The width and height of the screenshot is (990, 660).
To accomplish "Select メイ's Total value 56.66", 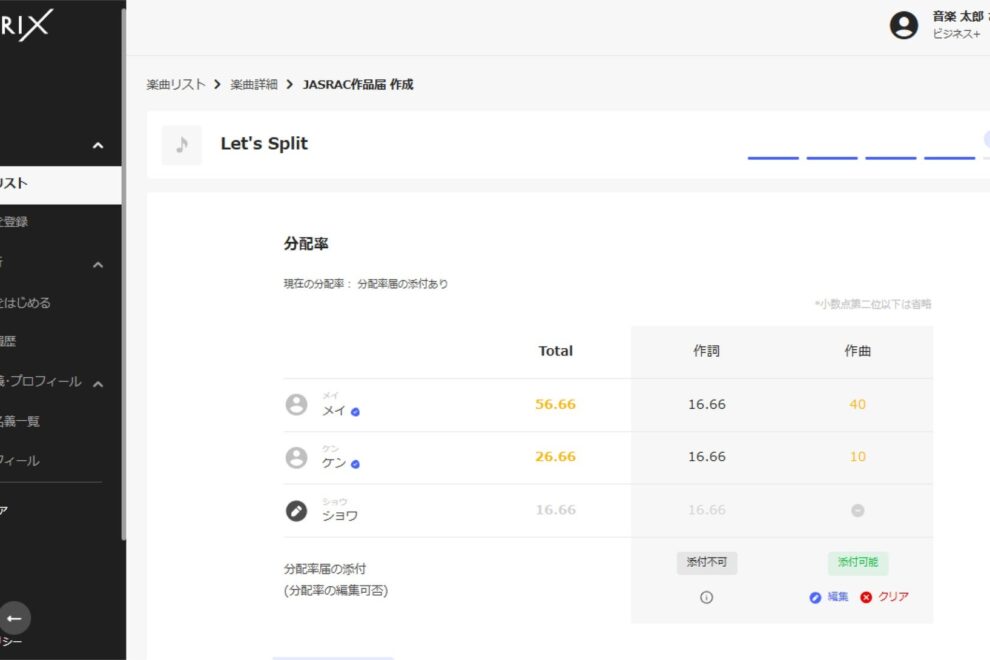I will (555, 404).
